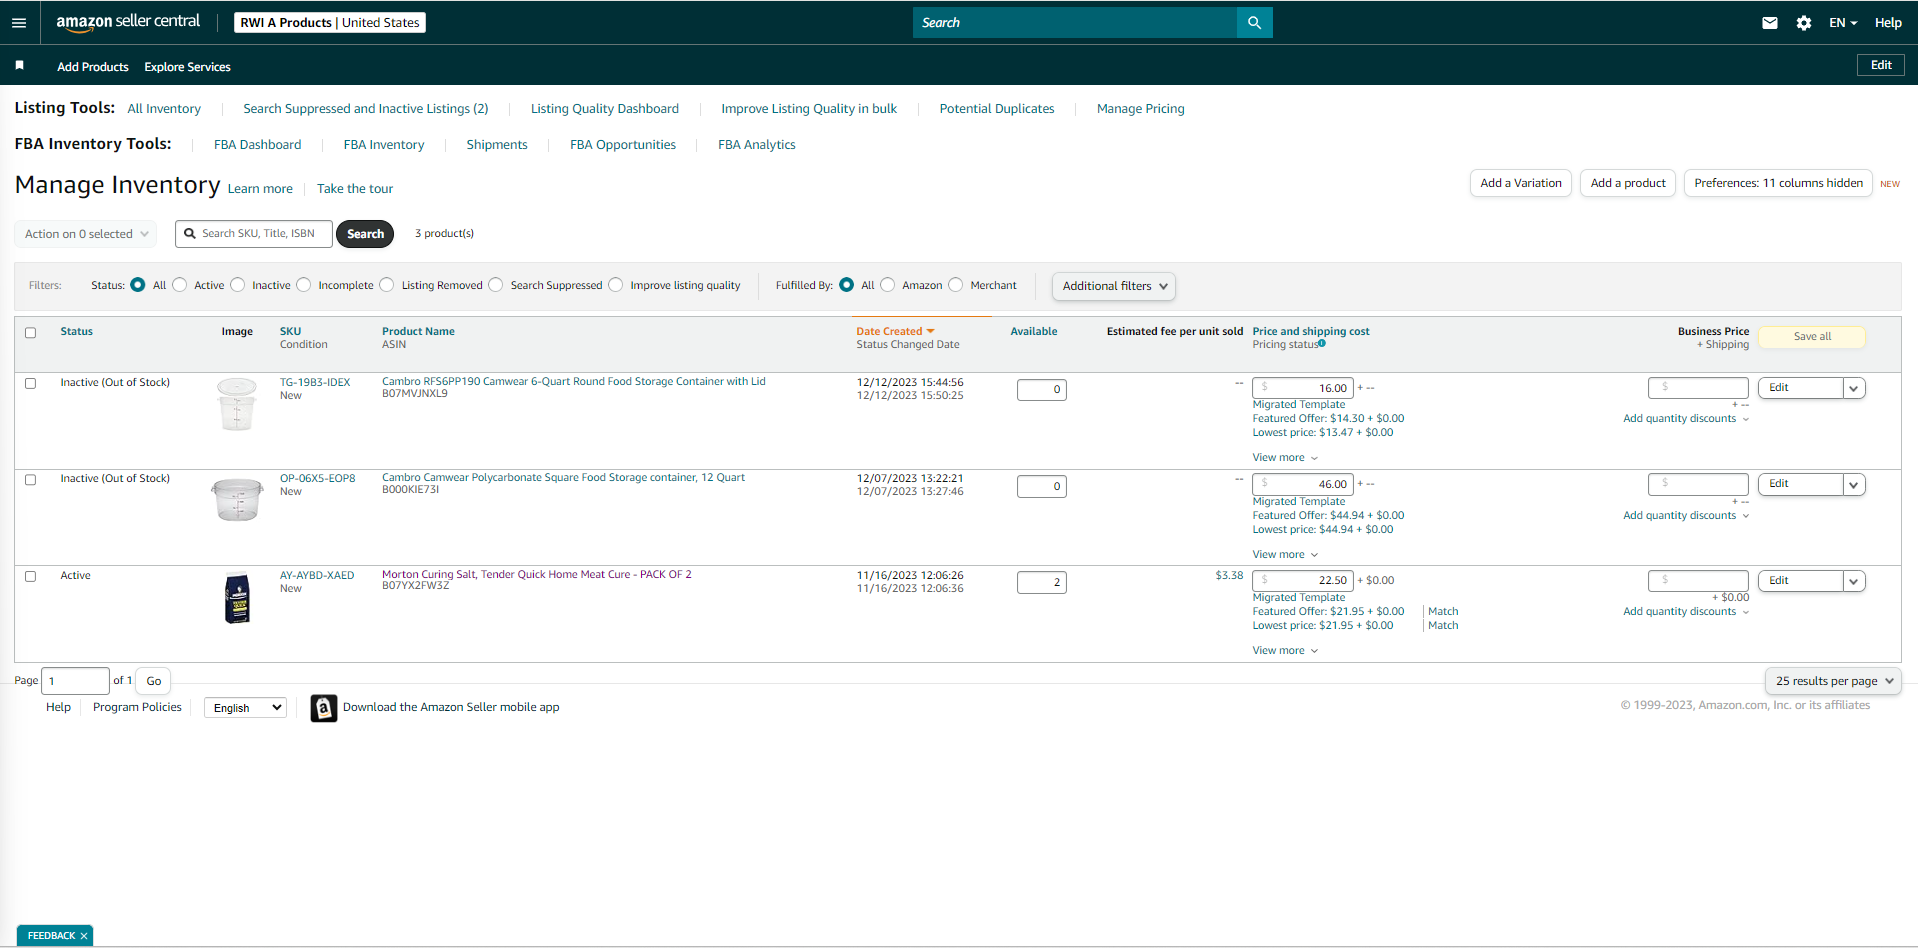
Task: Click the Take the tour link
Action: (x=355, y=189)
